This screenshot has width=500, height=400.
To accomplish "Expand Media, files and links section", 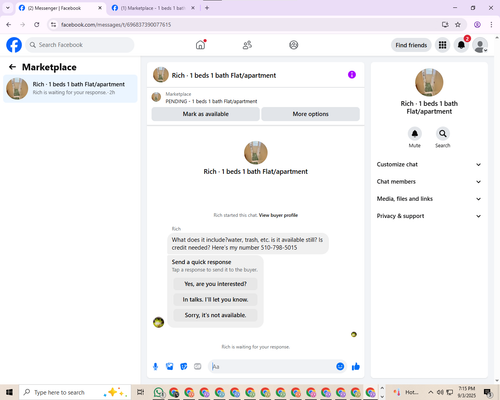I will click(429, 199).
